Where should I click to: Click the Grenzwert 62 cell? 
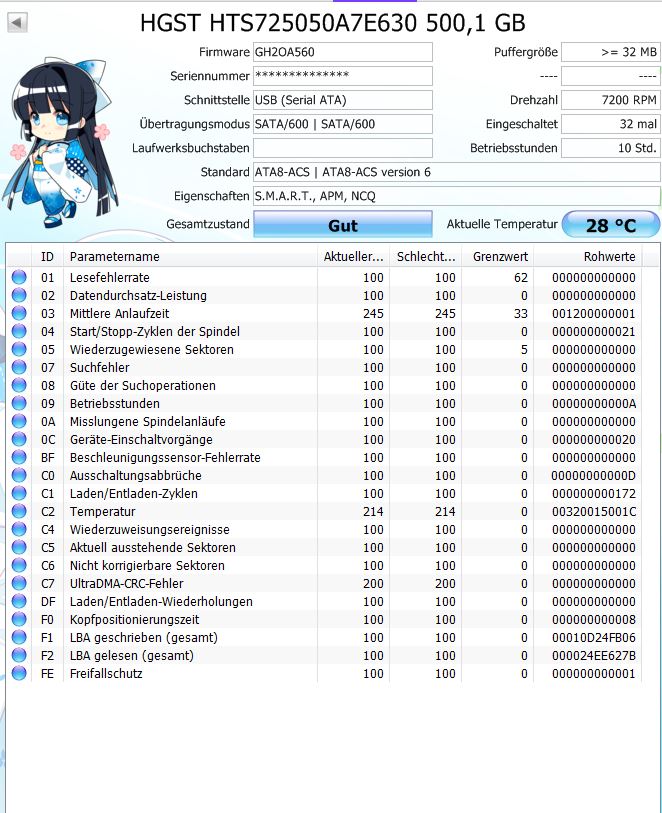pyautogui.click(x=520, y=277)
